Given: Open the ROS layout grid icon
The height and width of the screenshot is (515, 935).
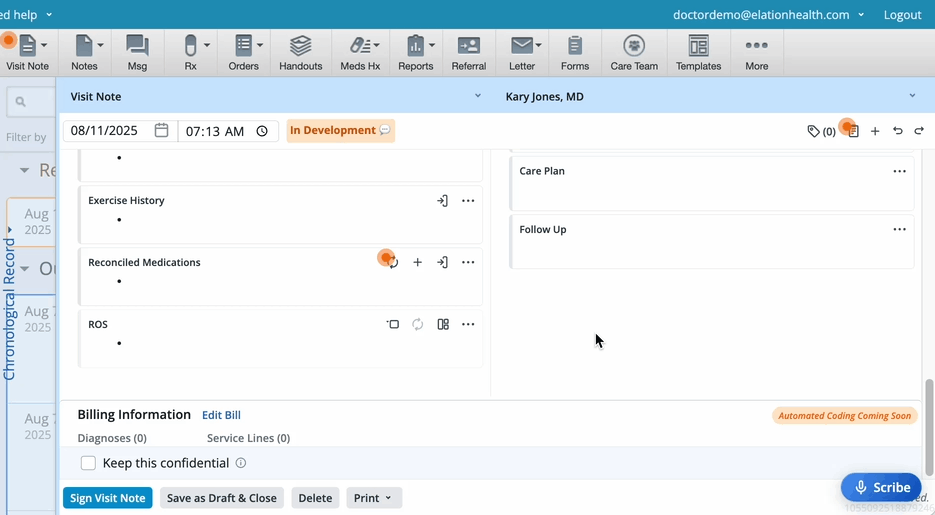Looking at the screenshot, I should pos(443,324).
